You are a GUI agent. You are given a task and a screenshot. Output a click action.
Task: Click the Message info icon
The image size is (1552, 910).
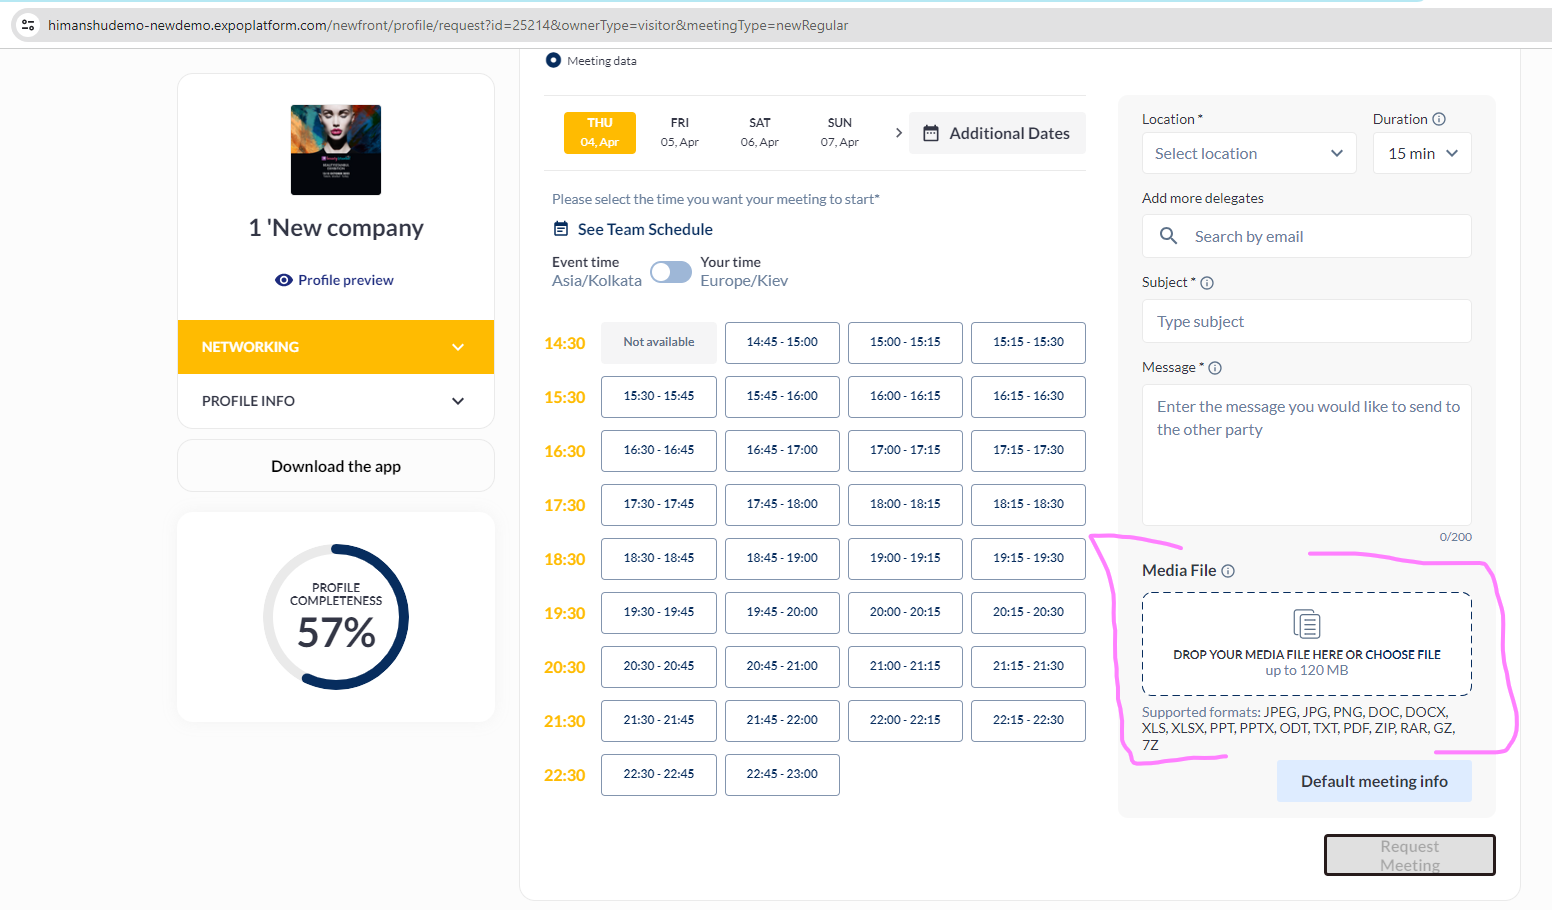point(1215,368)
